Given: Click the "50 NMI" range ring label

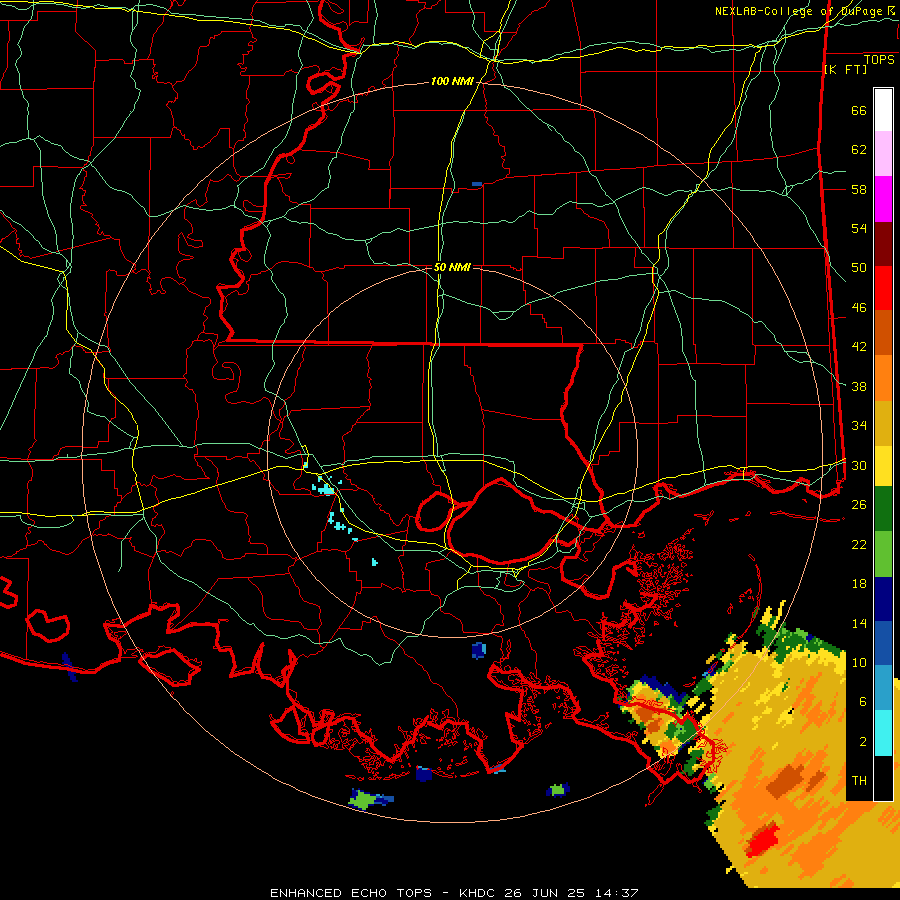Looking at the screenshot, I should point(452,267).
